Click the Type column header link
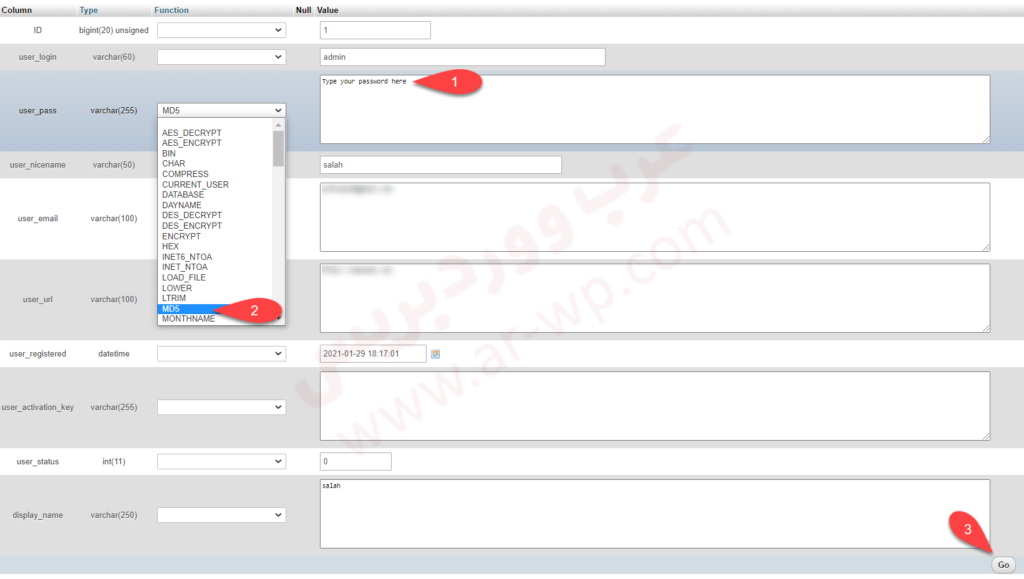1024x579 pixels. [x=89, y=10]
